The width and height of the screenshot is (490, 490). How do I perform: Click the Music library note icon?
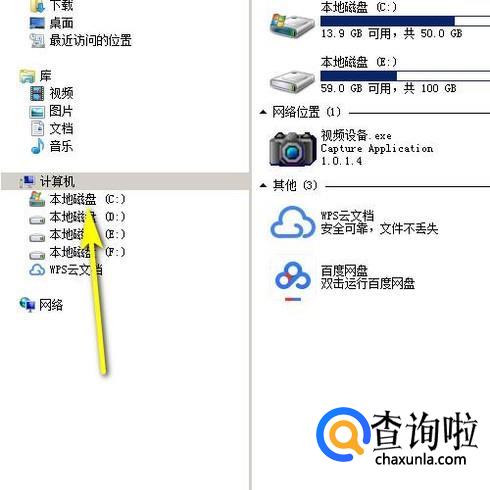coord(37,146)
